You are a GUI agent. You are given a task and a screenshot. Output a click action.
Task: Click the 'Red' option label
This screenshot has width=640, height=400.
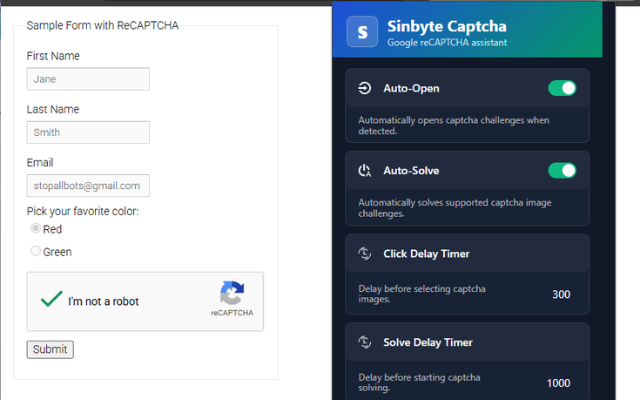click(x=52, y=229)
